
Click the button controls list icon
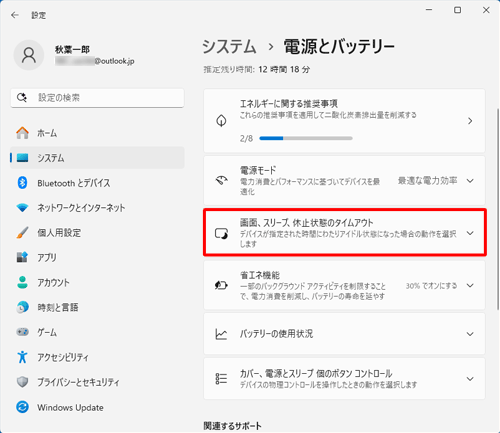pos(221,379)
